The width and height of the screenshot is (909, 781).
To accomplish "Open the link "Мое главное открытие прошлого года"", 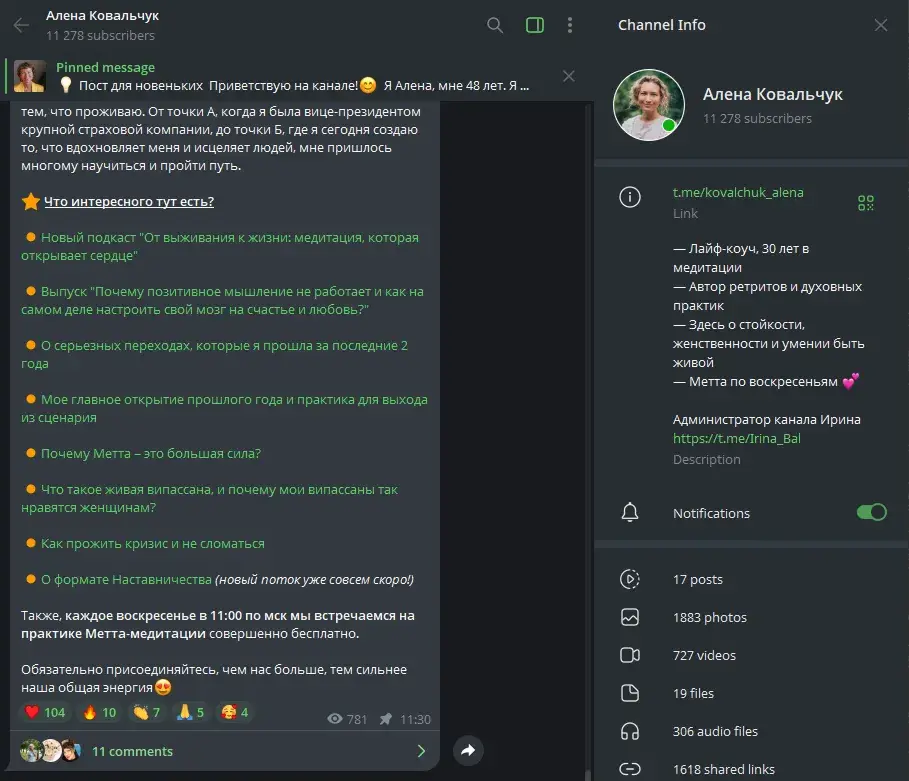I will pyautogui.click(x=224, y=408).
